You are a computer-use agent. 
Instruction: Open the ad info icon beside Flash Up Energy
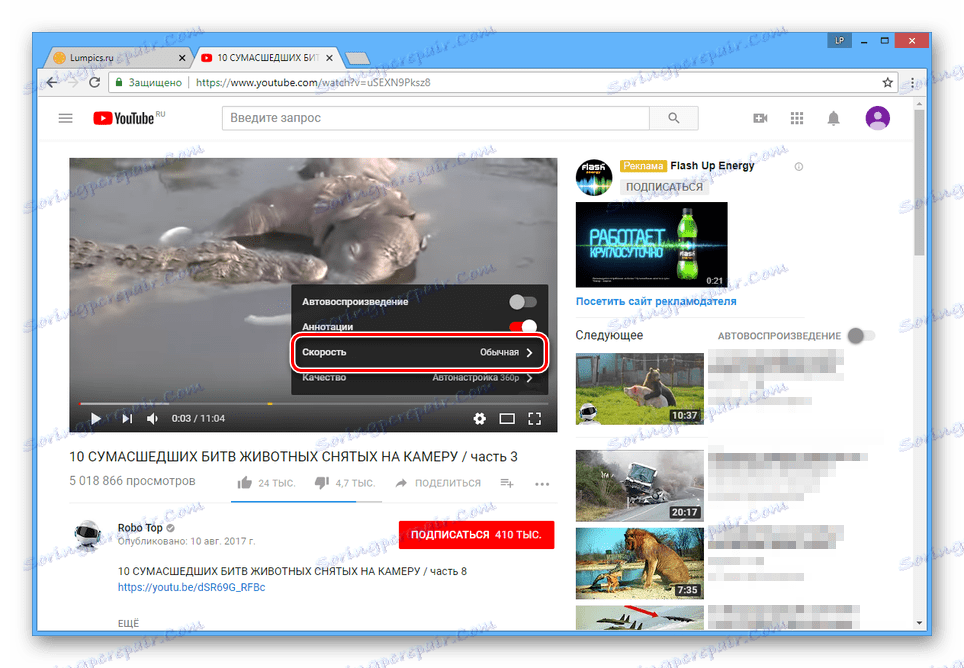pyautogui.click(x=799, y=167)
